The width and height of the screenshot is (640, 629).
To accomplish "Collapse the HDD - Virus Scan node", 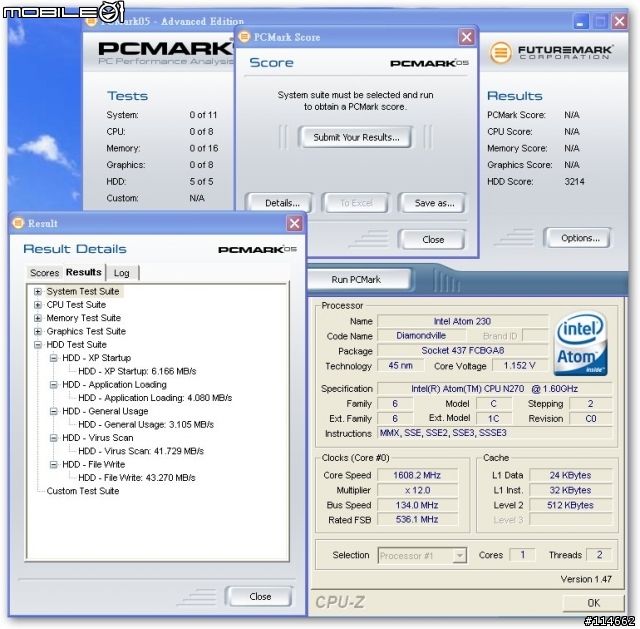I will pyautogui.click(x=53, y=438).
